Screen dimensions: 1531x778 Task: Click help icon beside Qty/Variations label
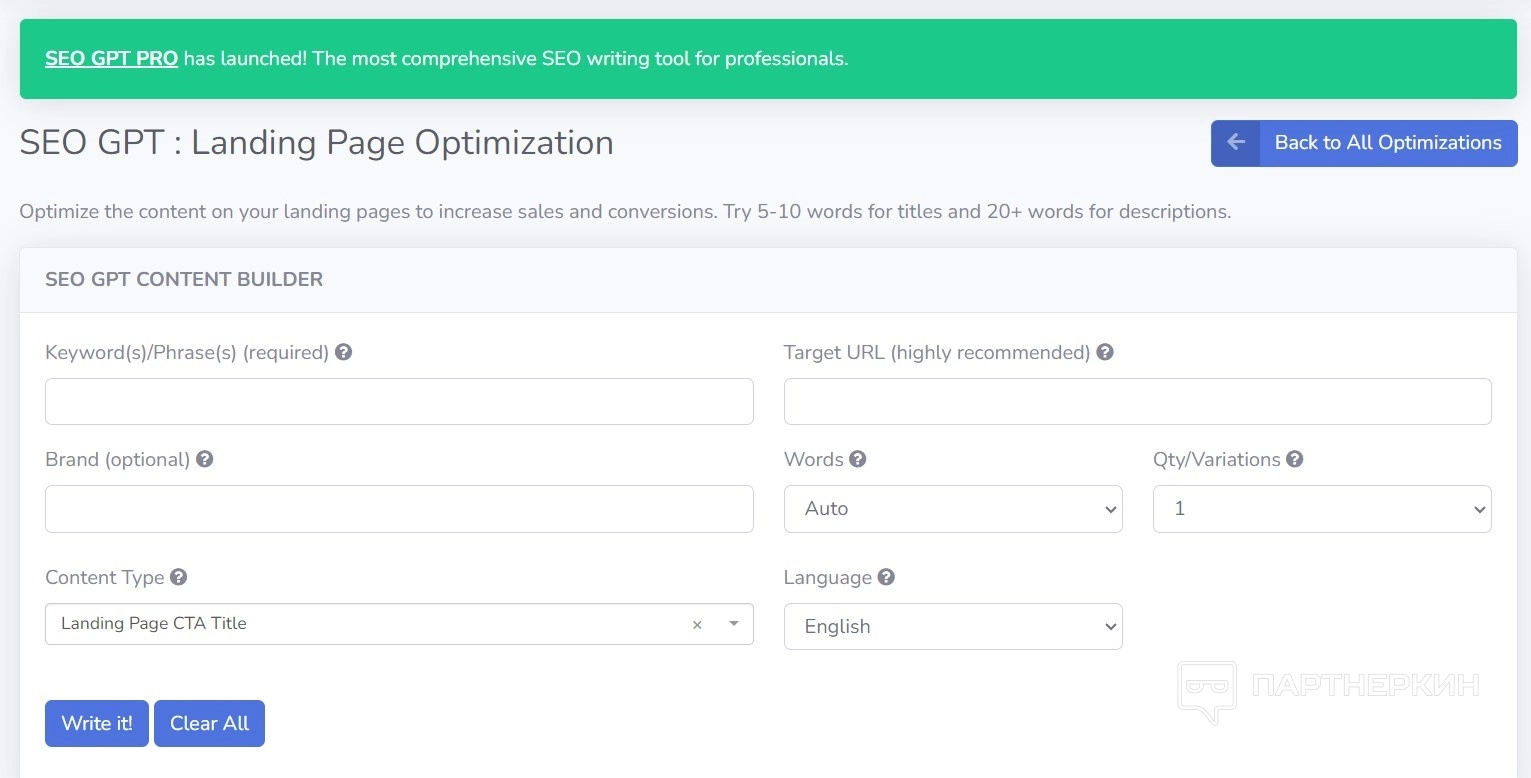click(x=1295, y=459)
